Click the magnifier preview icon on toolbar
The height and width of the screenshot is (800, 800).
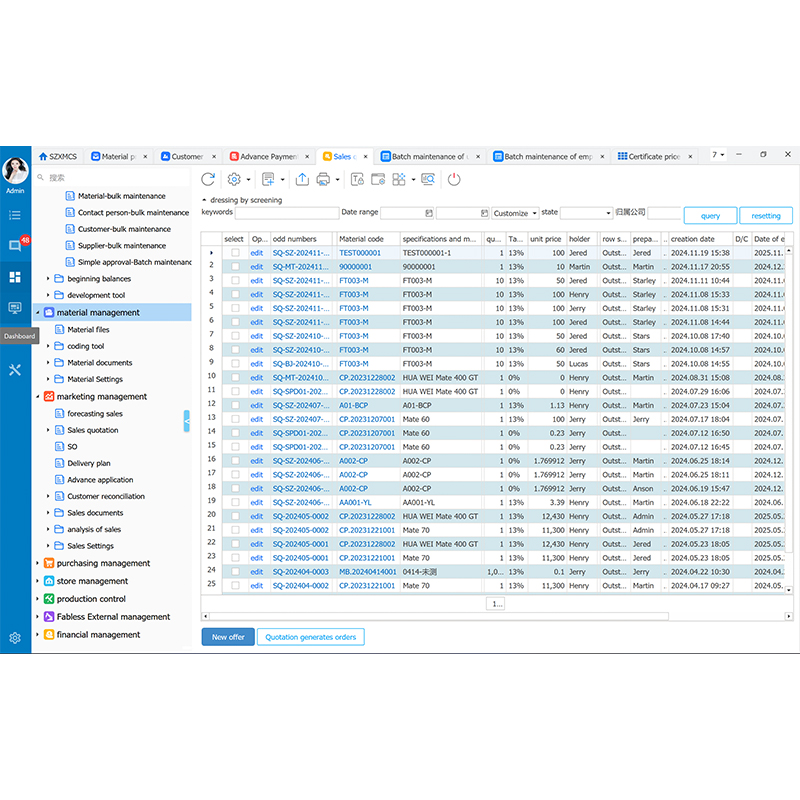[x=426, y=179]
